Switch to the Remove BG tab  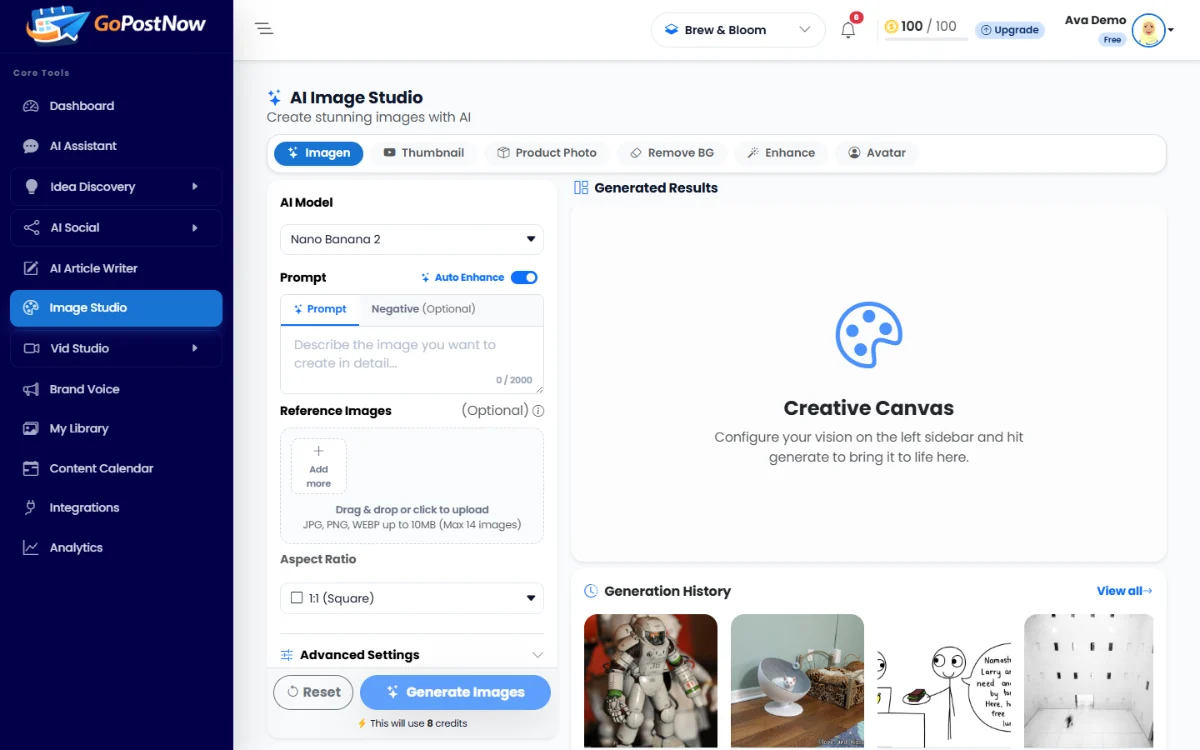point(672,153)
